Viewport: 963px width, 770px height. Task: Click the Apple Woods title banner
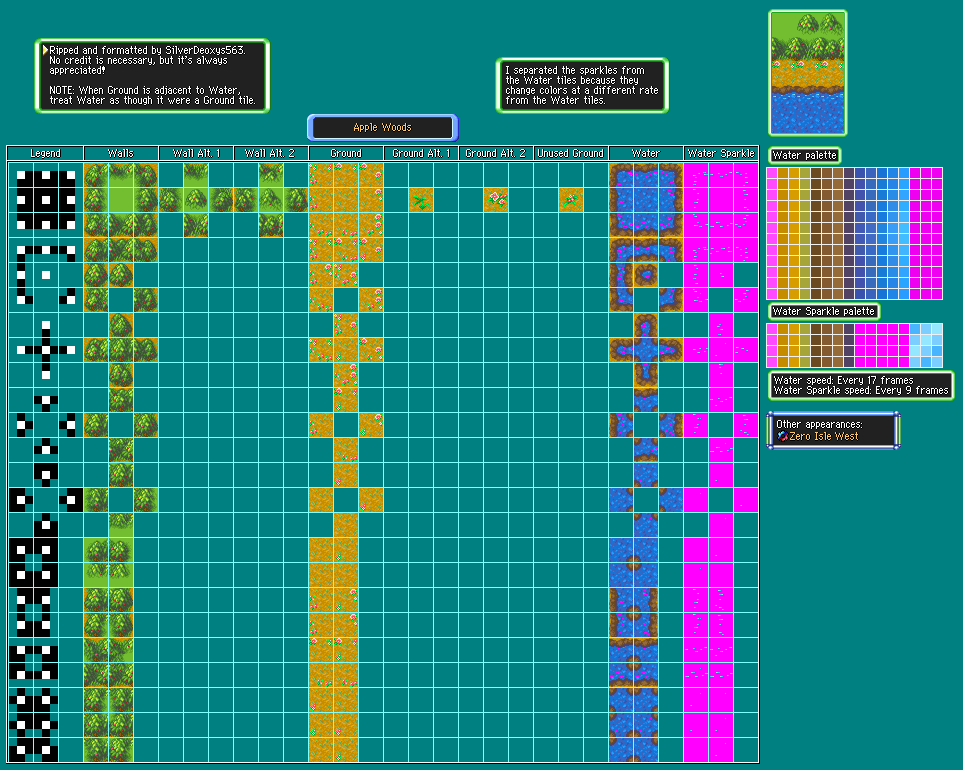(x=383, y=128)
